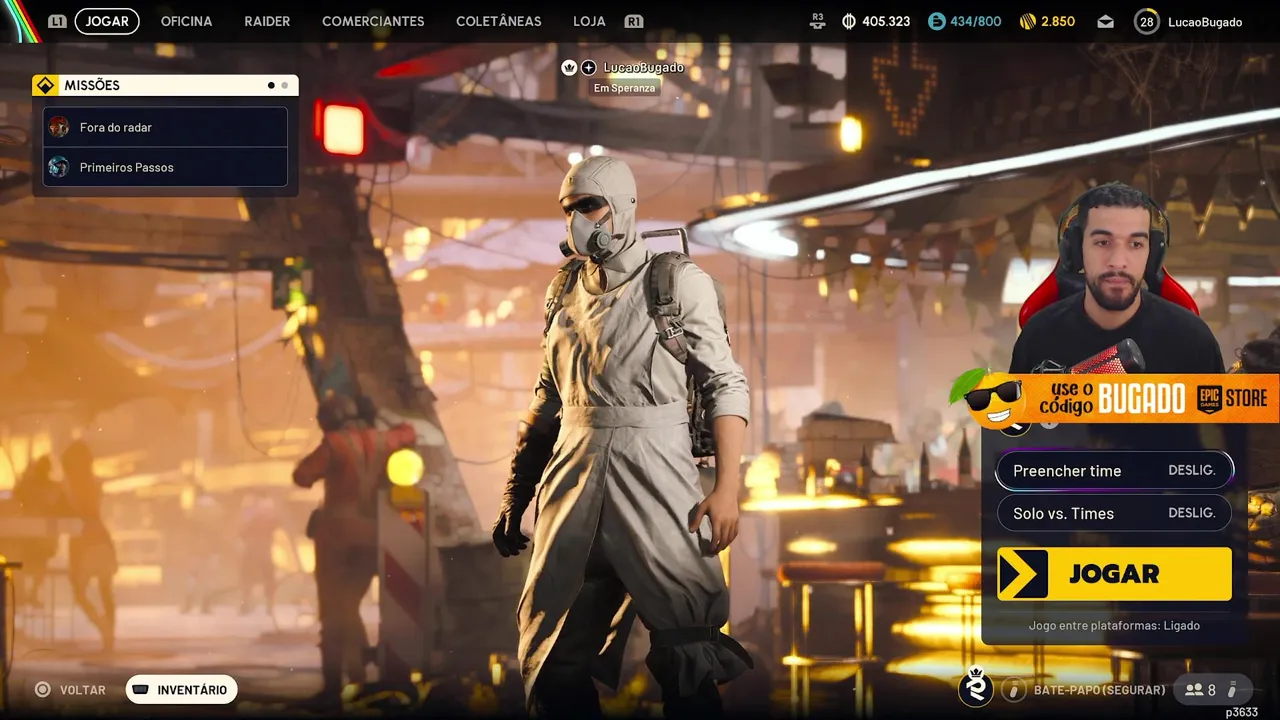Click the VOLTAR back button

tap(71, 689)
